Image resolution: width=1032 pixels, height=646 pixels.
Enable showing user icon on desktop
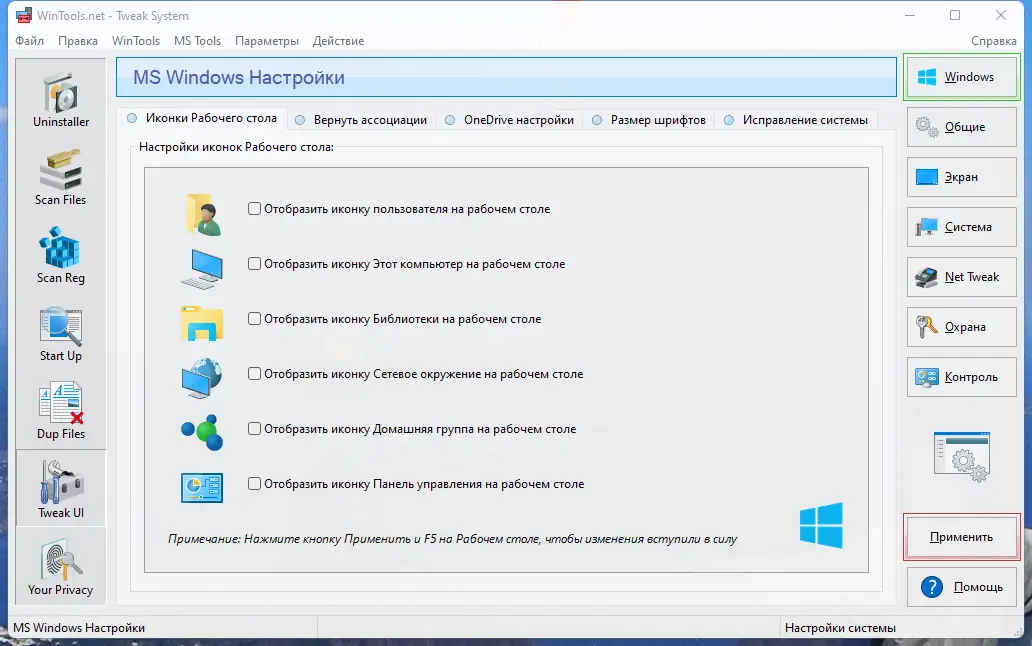[254, 209]
